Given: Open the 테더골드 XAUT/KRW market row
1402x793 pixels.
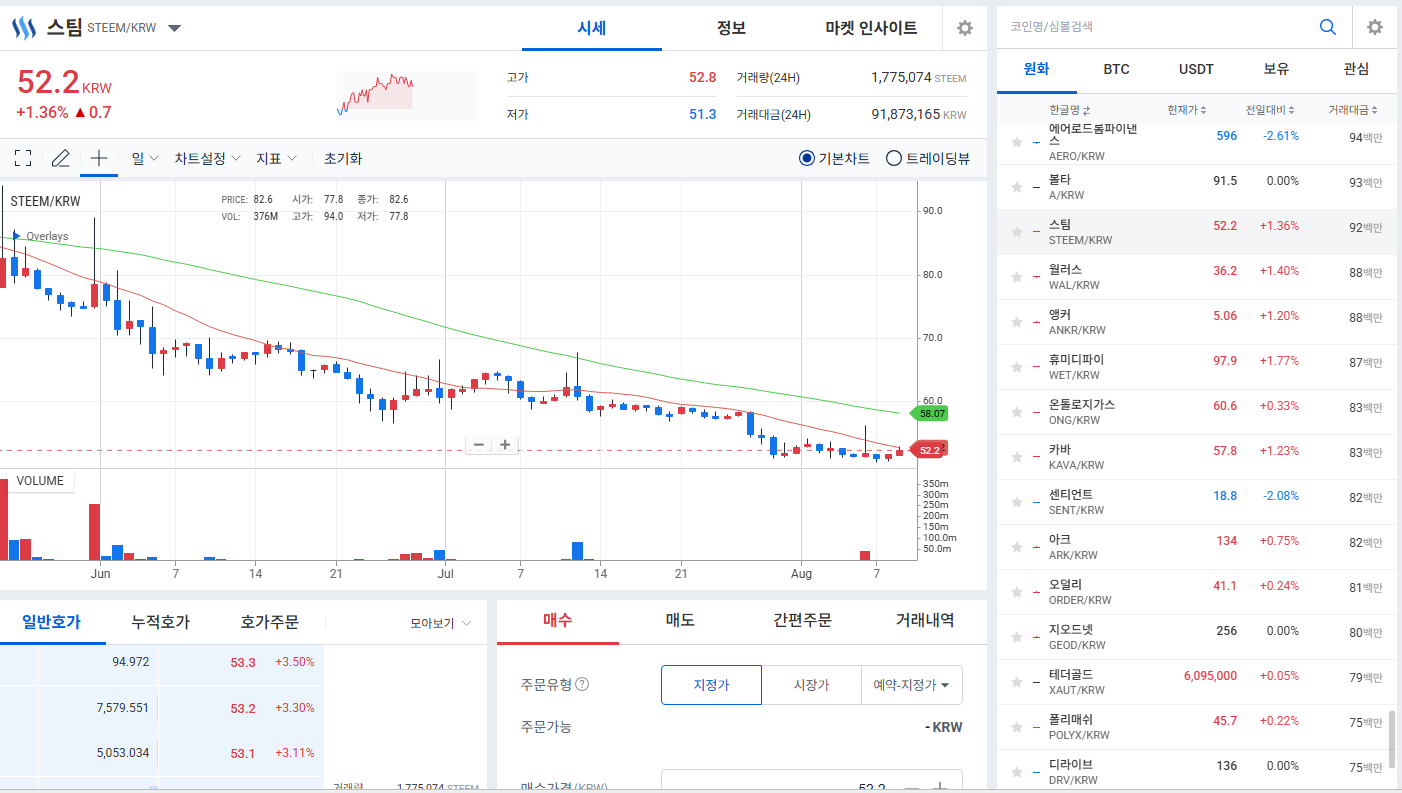Looking at the screenshot, I should [1197, 682].
